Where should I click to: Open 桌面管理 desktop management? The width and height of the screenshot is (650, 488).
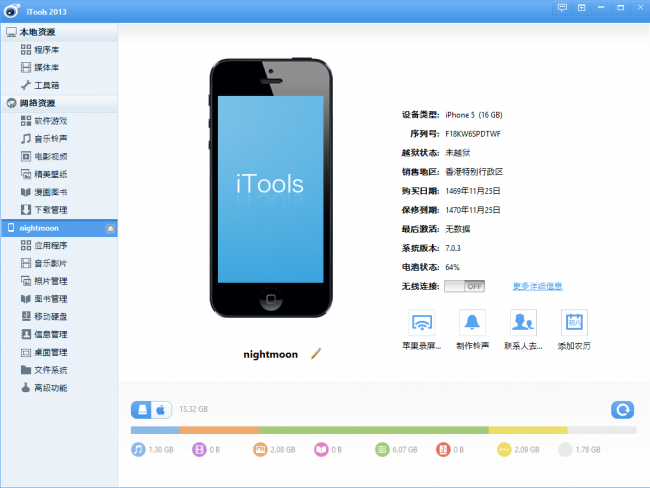pos(59,353)
